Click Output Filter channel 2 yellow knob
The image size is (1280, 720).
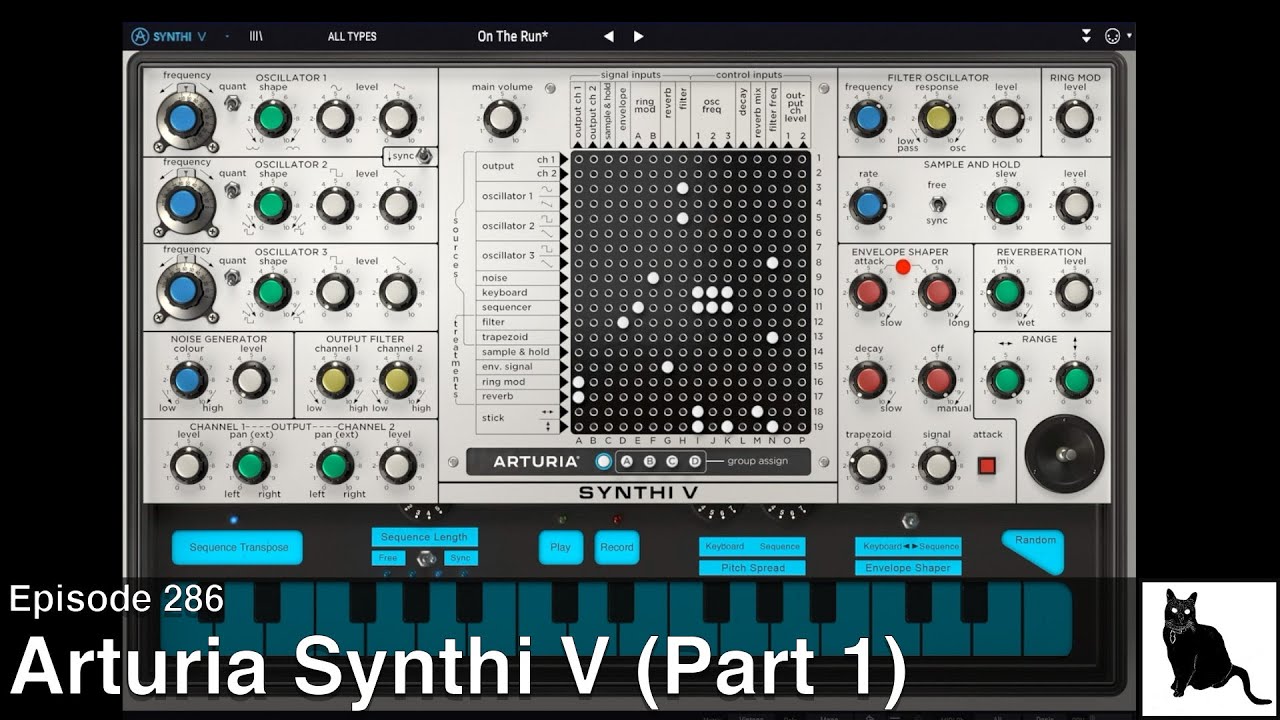tap(397, 380)
